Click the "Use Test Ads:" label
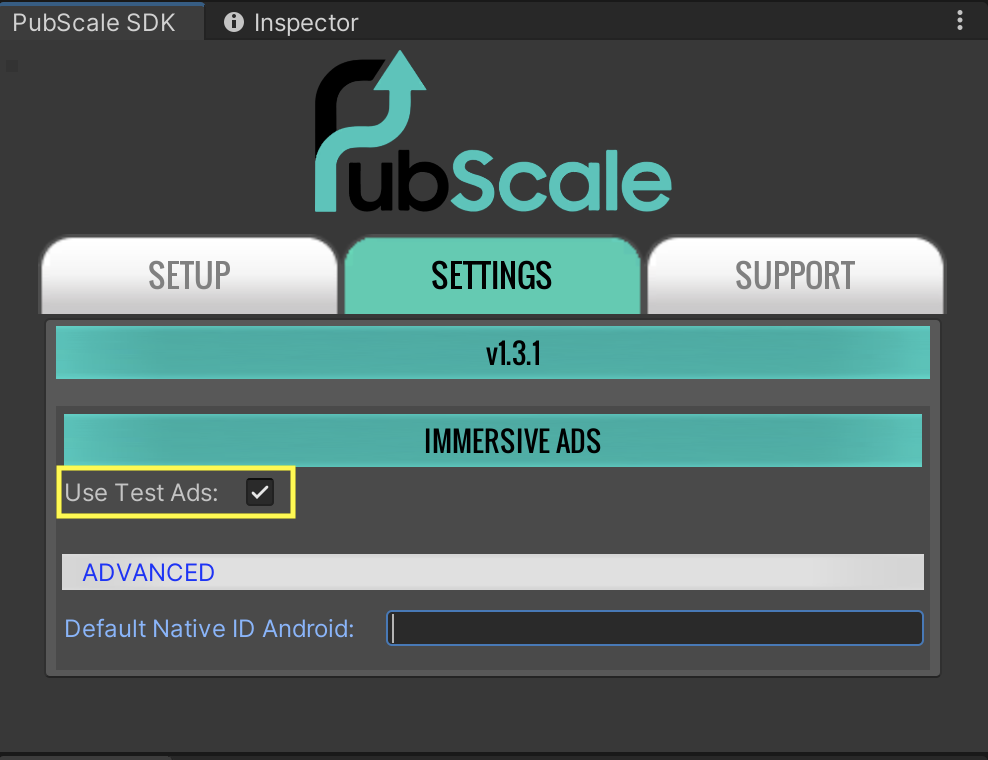 141,492
